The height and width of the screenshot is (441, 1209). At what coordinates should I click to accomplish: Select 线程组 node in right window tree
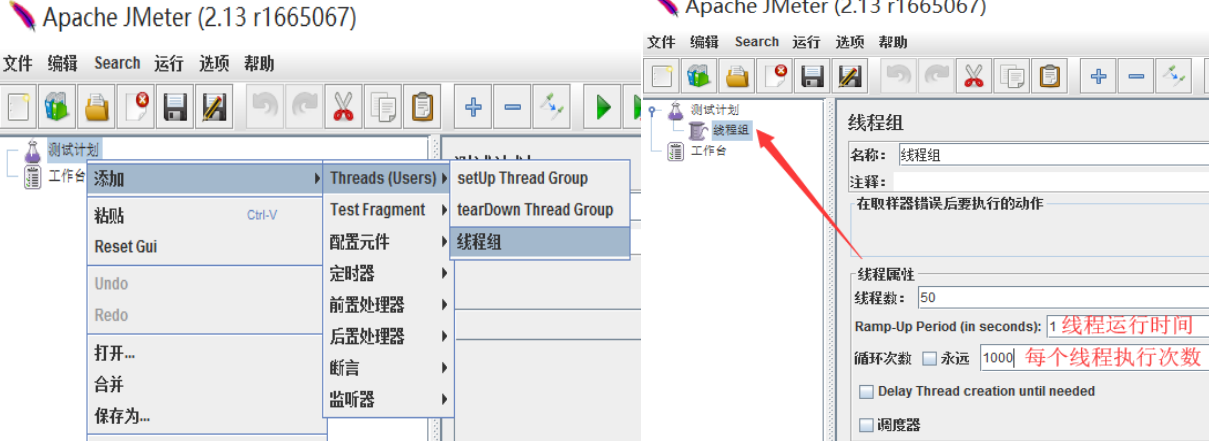point(731,130)
